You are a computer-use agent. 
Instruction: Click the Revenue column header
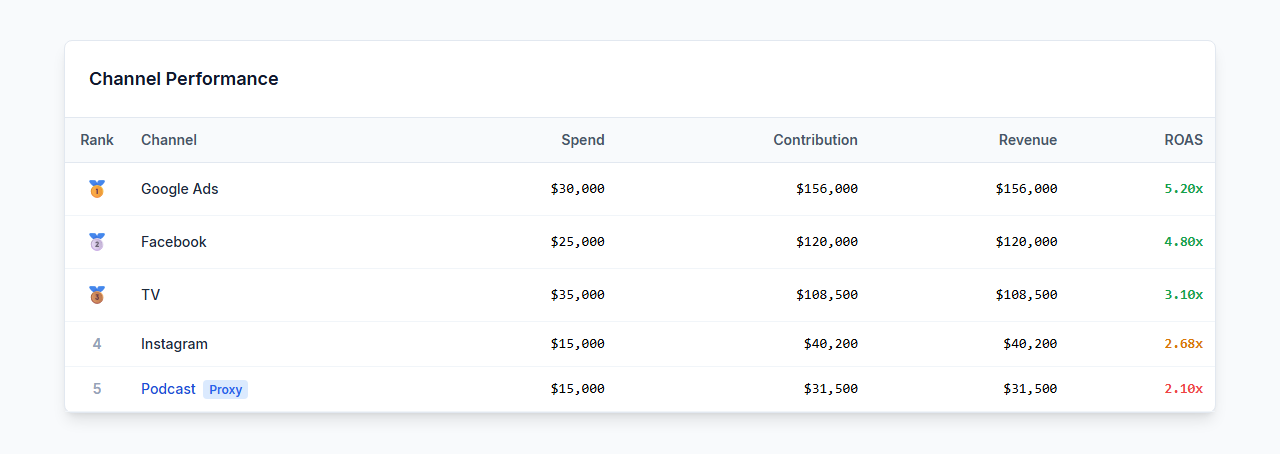point(1028,140)
